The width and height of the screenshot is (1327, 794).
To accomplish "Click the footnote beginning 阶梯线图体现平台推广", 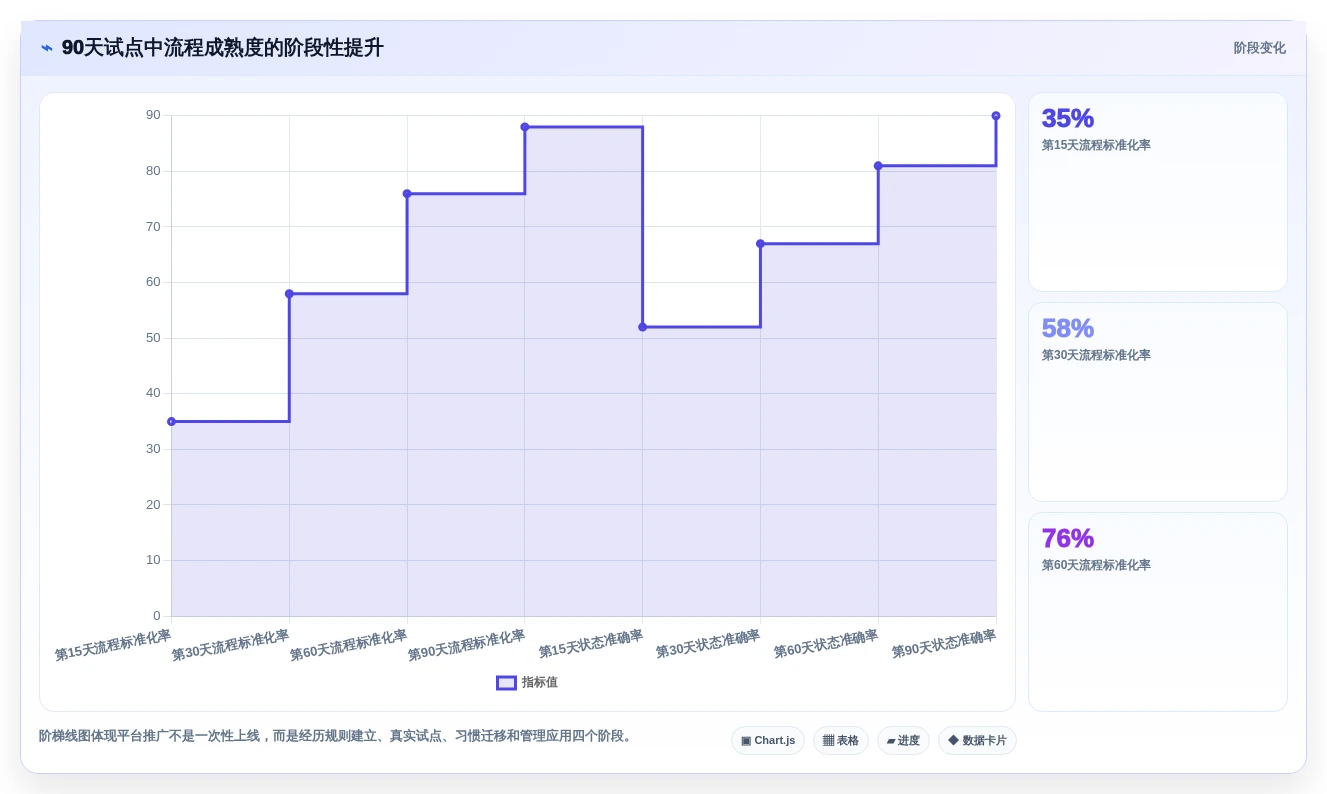I will click(338, 736).
